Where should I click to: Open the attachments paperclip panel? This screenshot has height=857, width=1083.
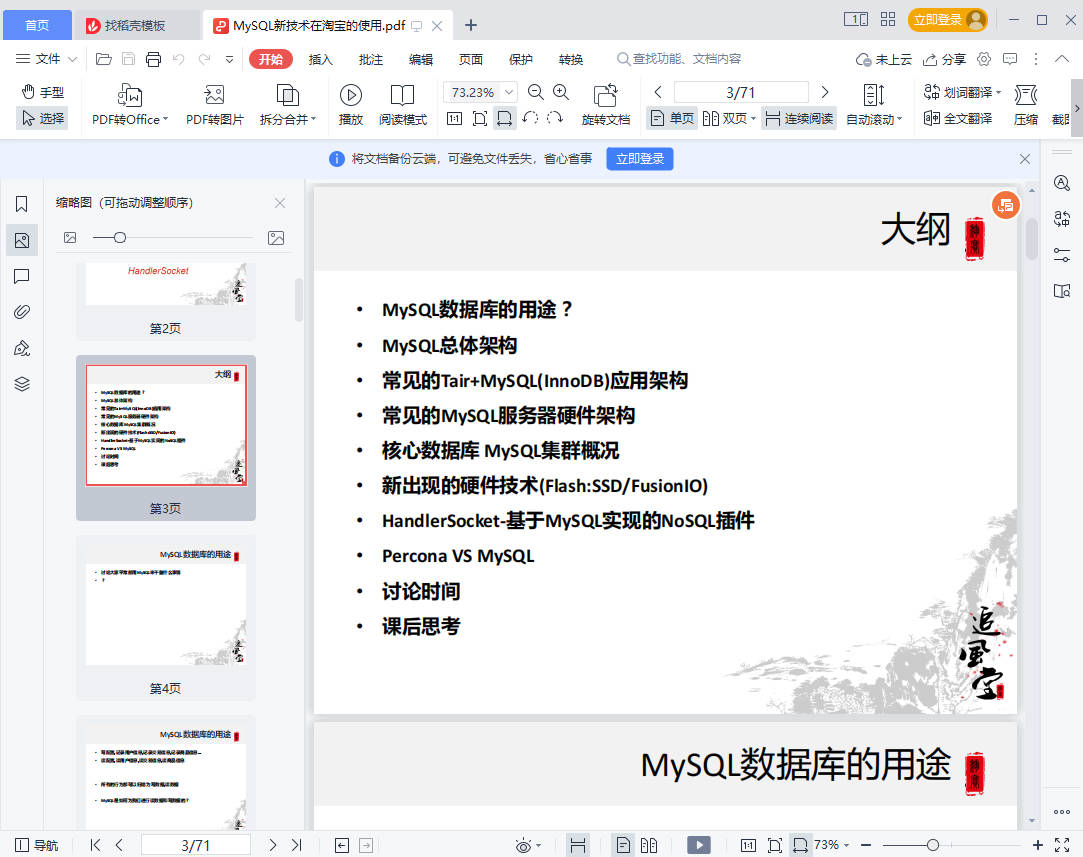pos(22,312)
